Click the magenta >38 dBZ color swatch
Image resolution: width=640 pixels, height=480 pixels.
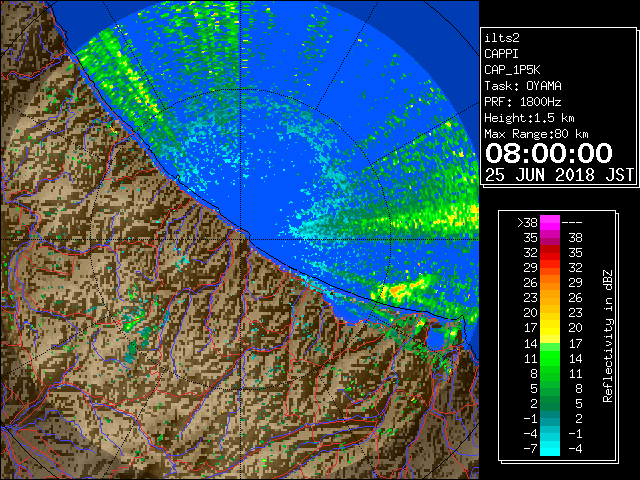(x=550, y=223)
